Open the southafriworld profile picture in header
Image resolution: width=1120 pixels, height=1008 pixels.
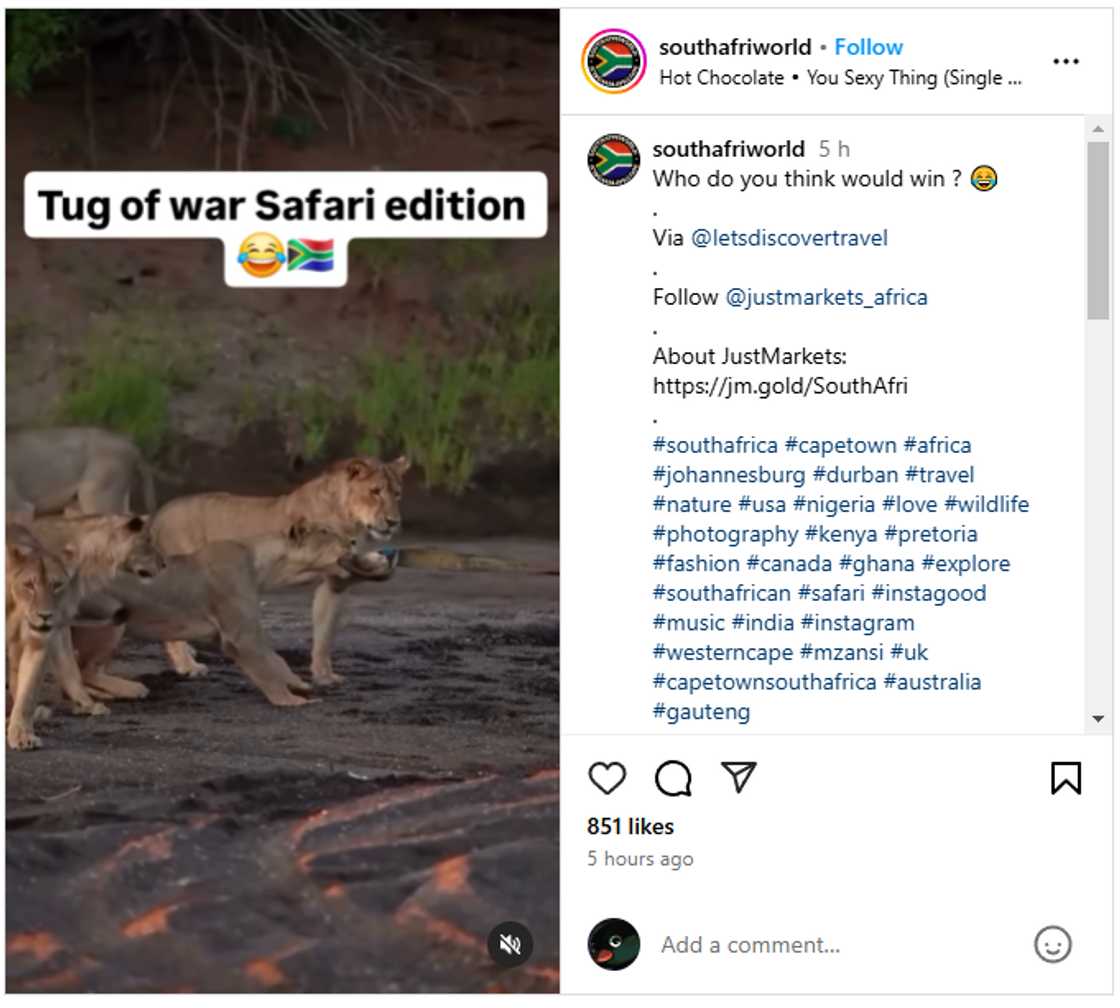(613, 62)
